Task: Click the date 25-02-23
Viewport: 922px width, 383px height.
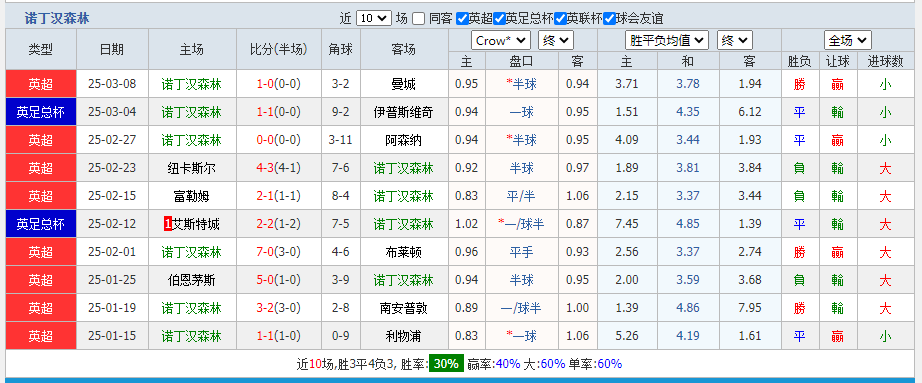Action: [x=112, y=168]
